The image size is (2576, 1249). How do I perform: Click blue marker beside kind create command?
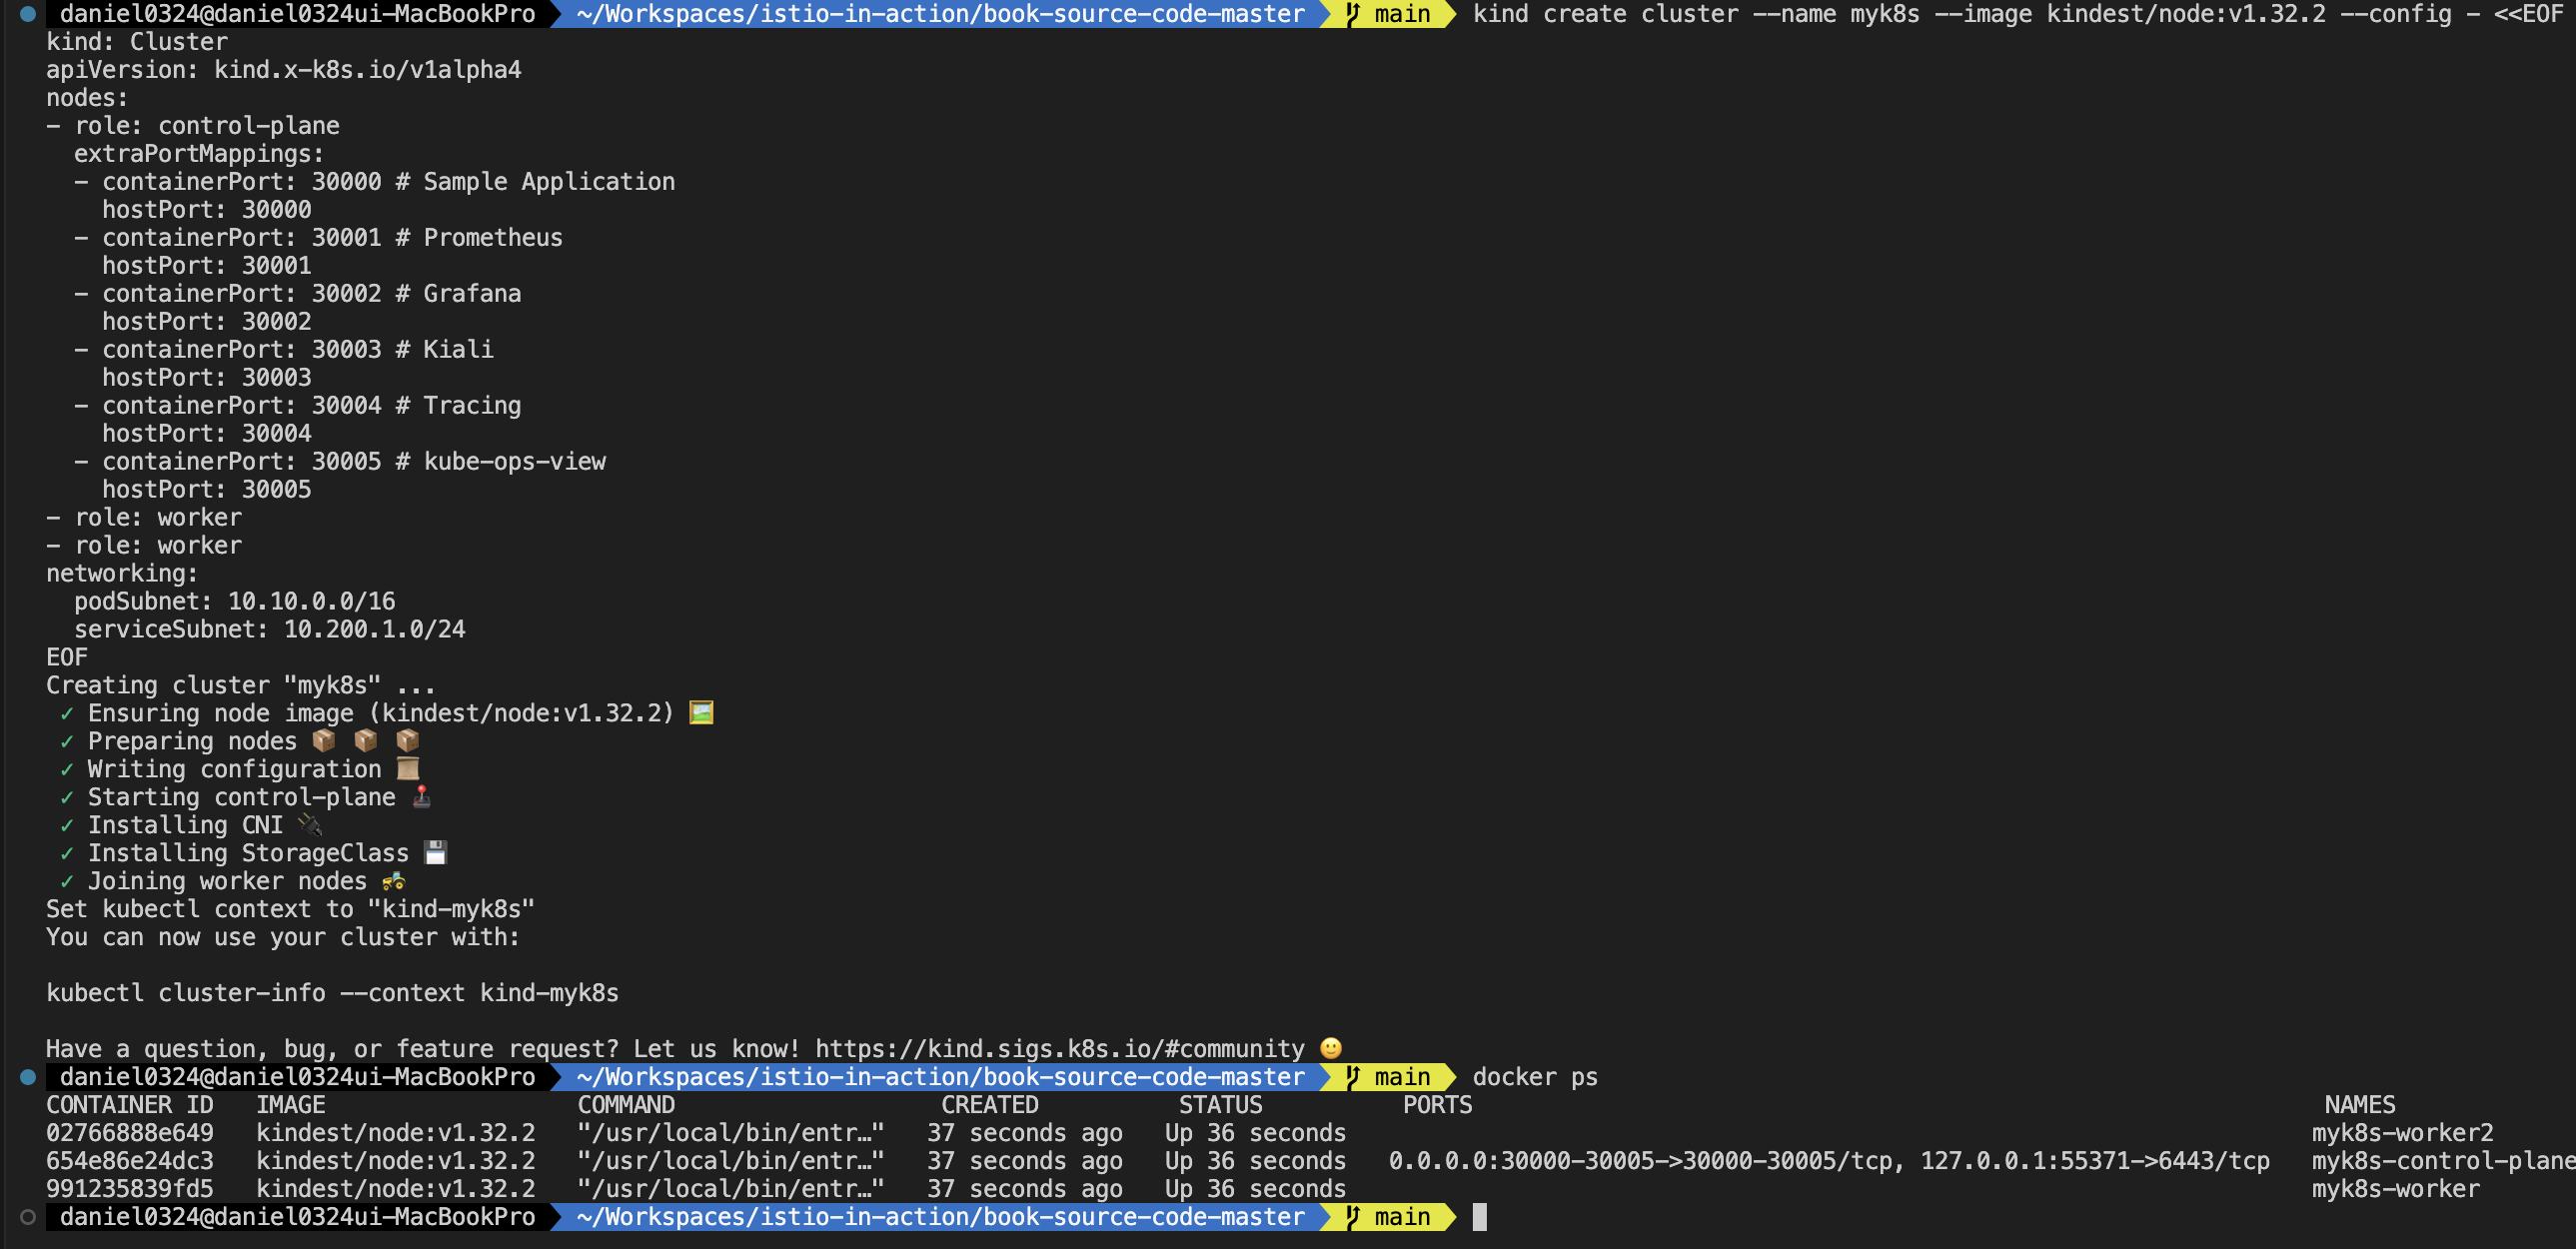point(28,14)
